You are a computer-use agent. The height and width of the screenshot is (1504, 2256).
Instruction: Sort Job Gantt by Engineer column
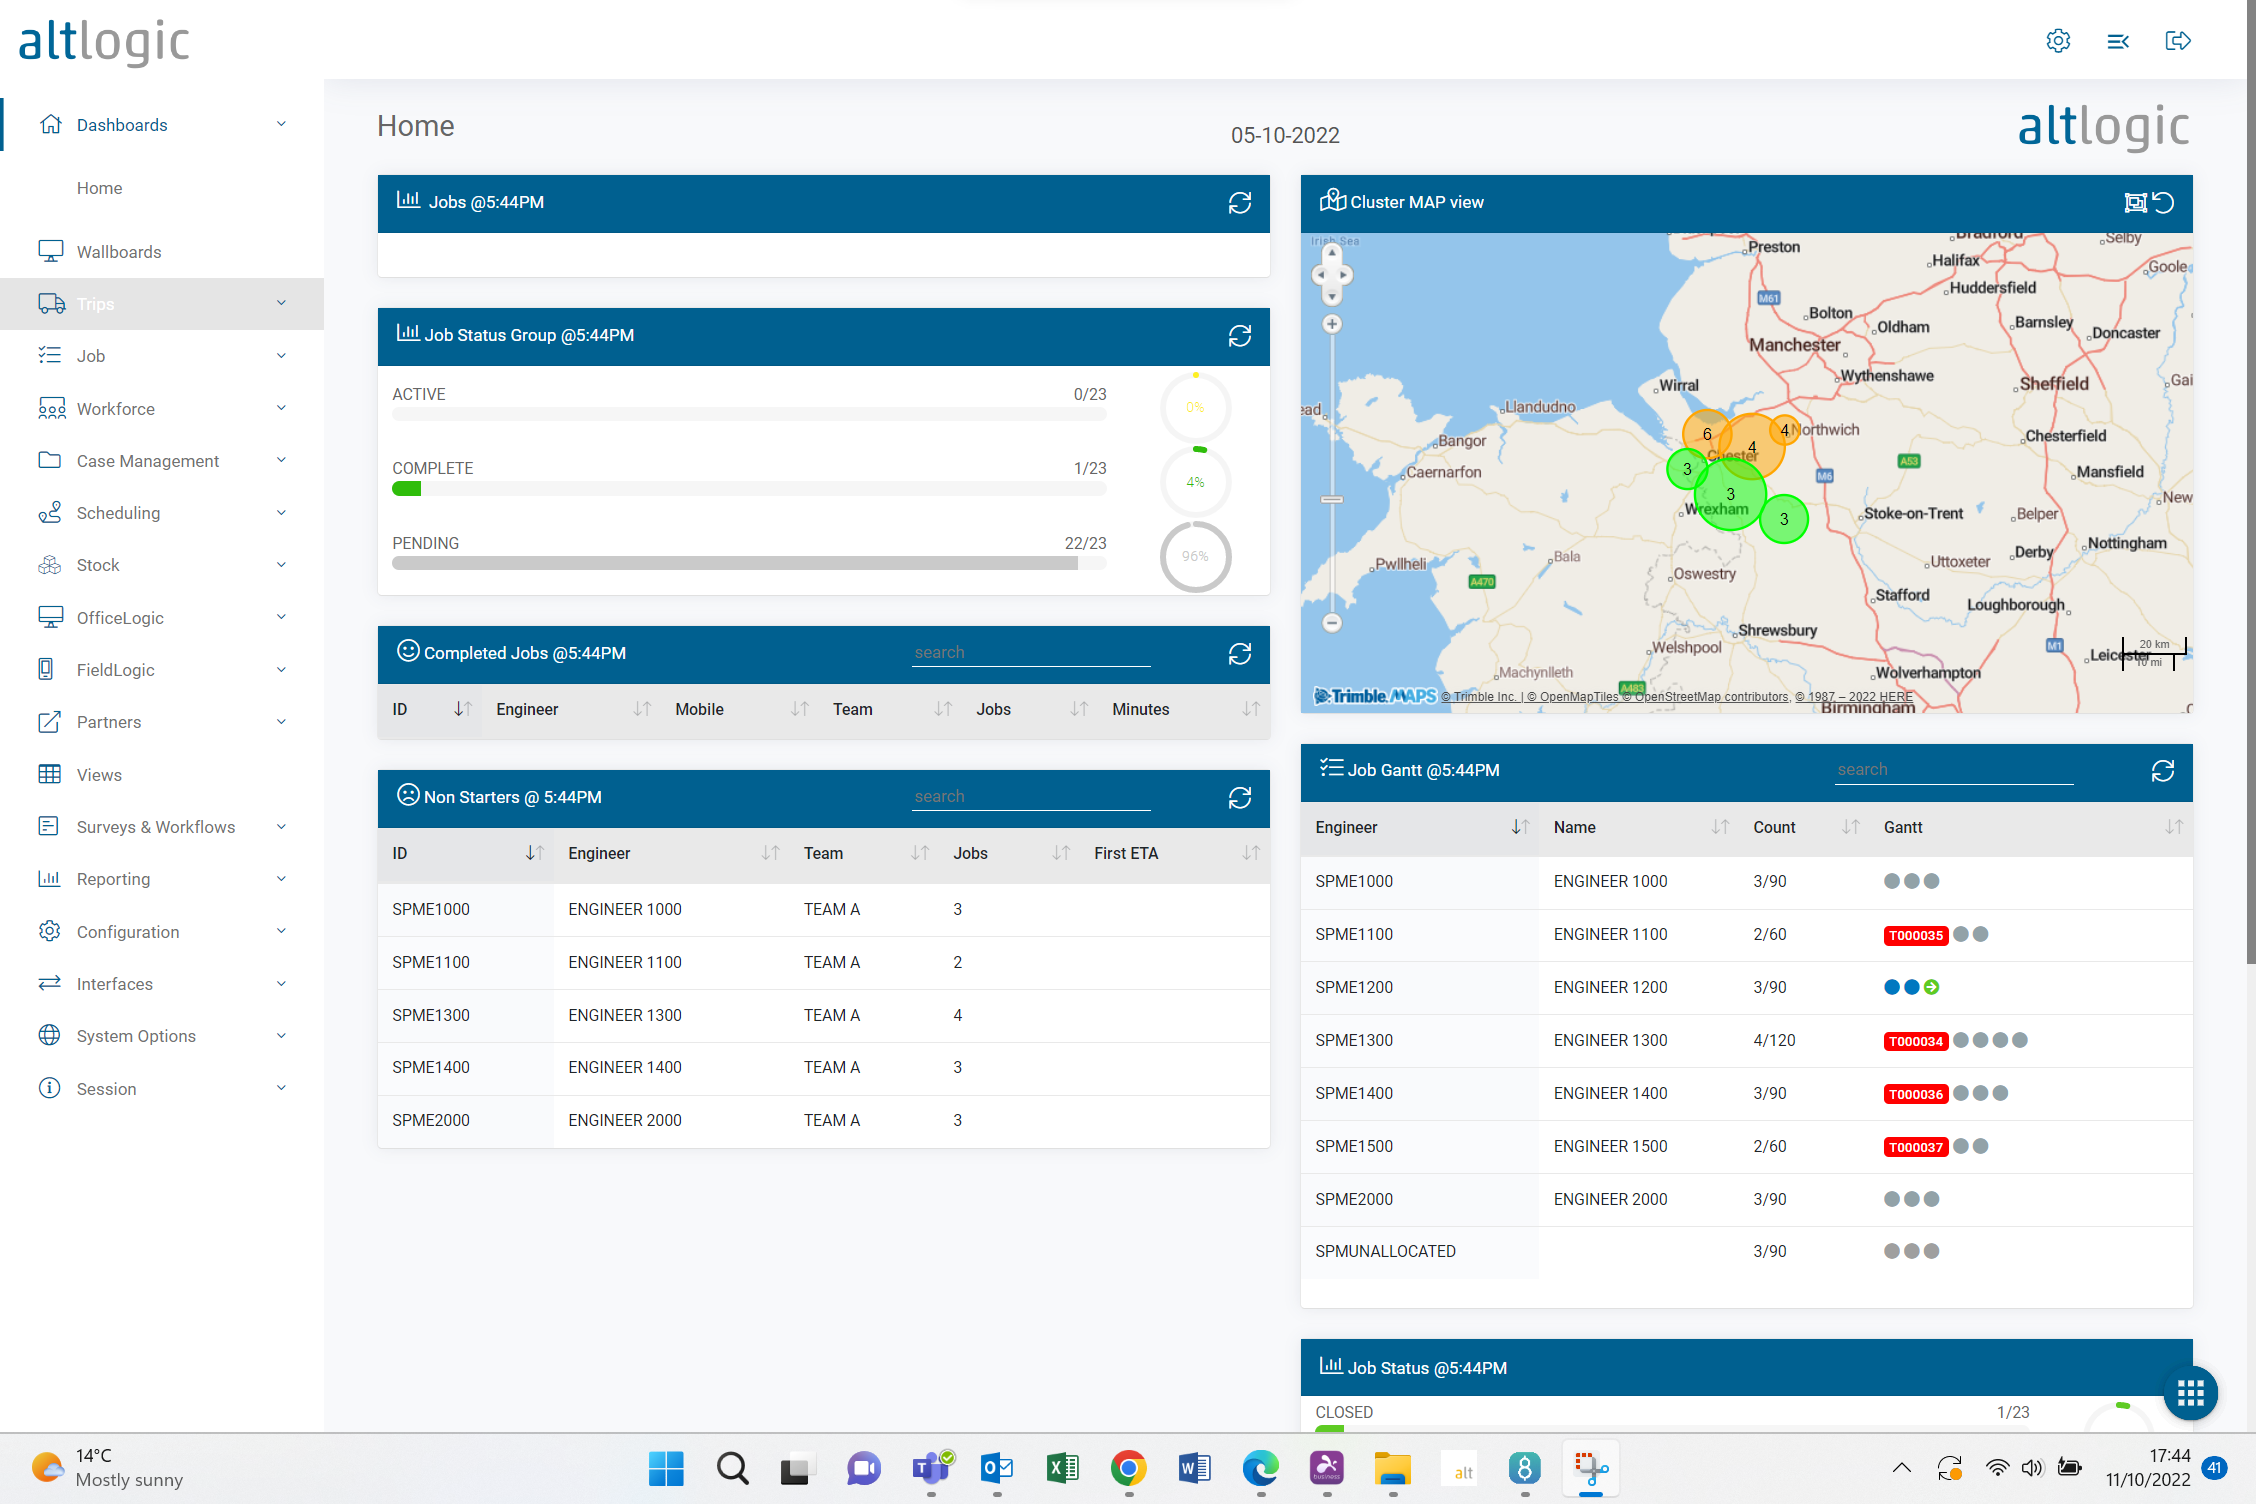(x=1519, y=827)
